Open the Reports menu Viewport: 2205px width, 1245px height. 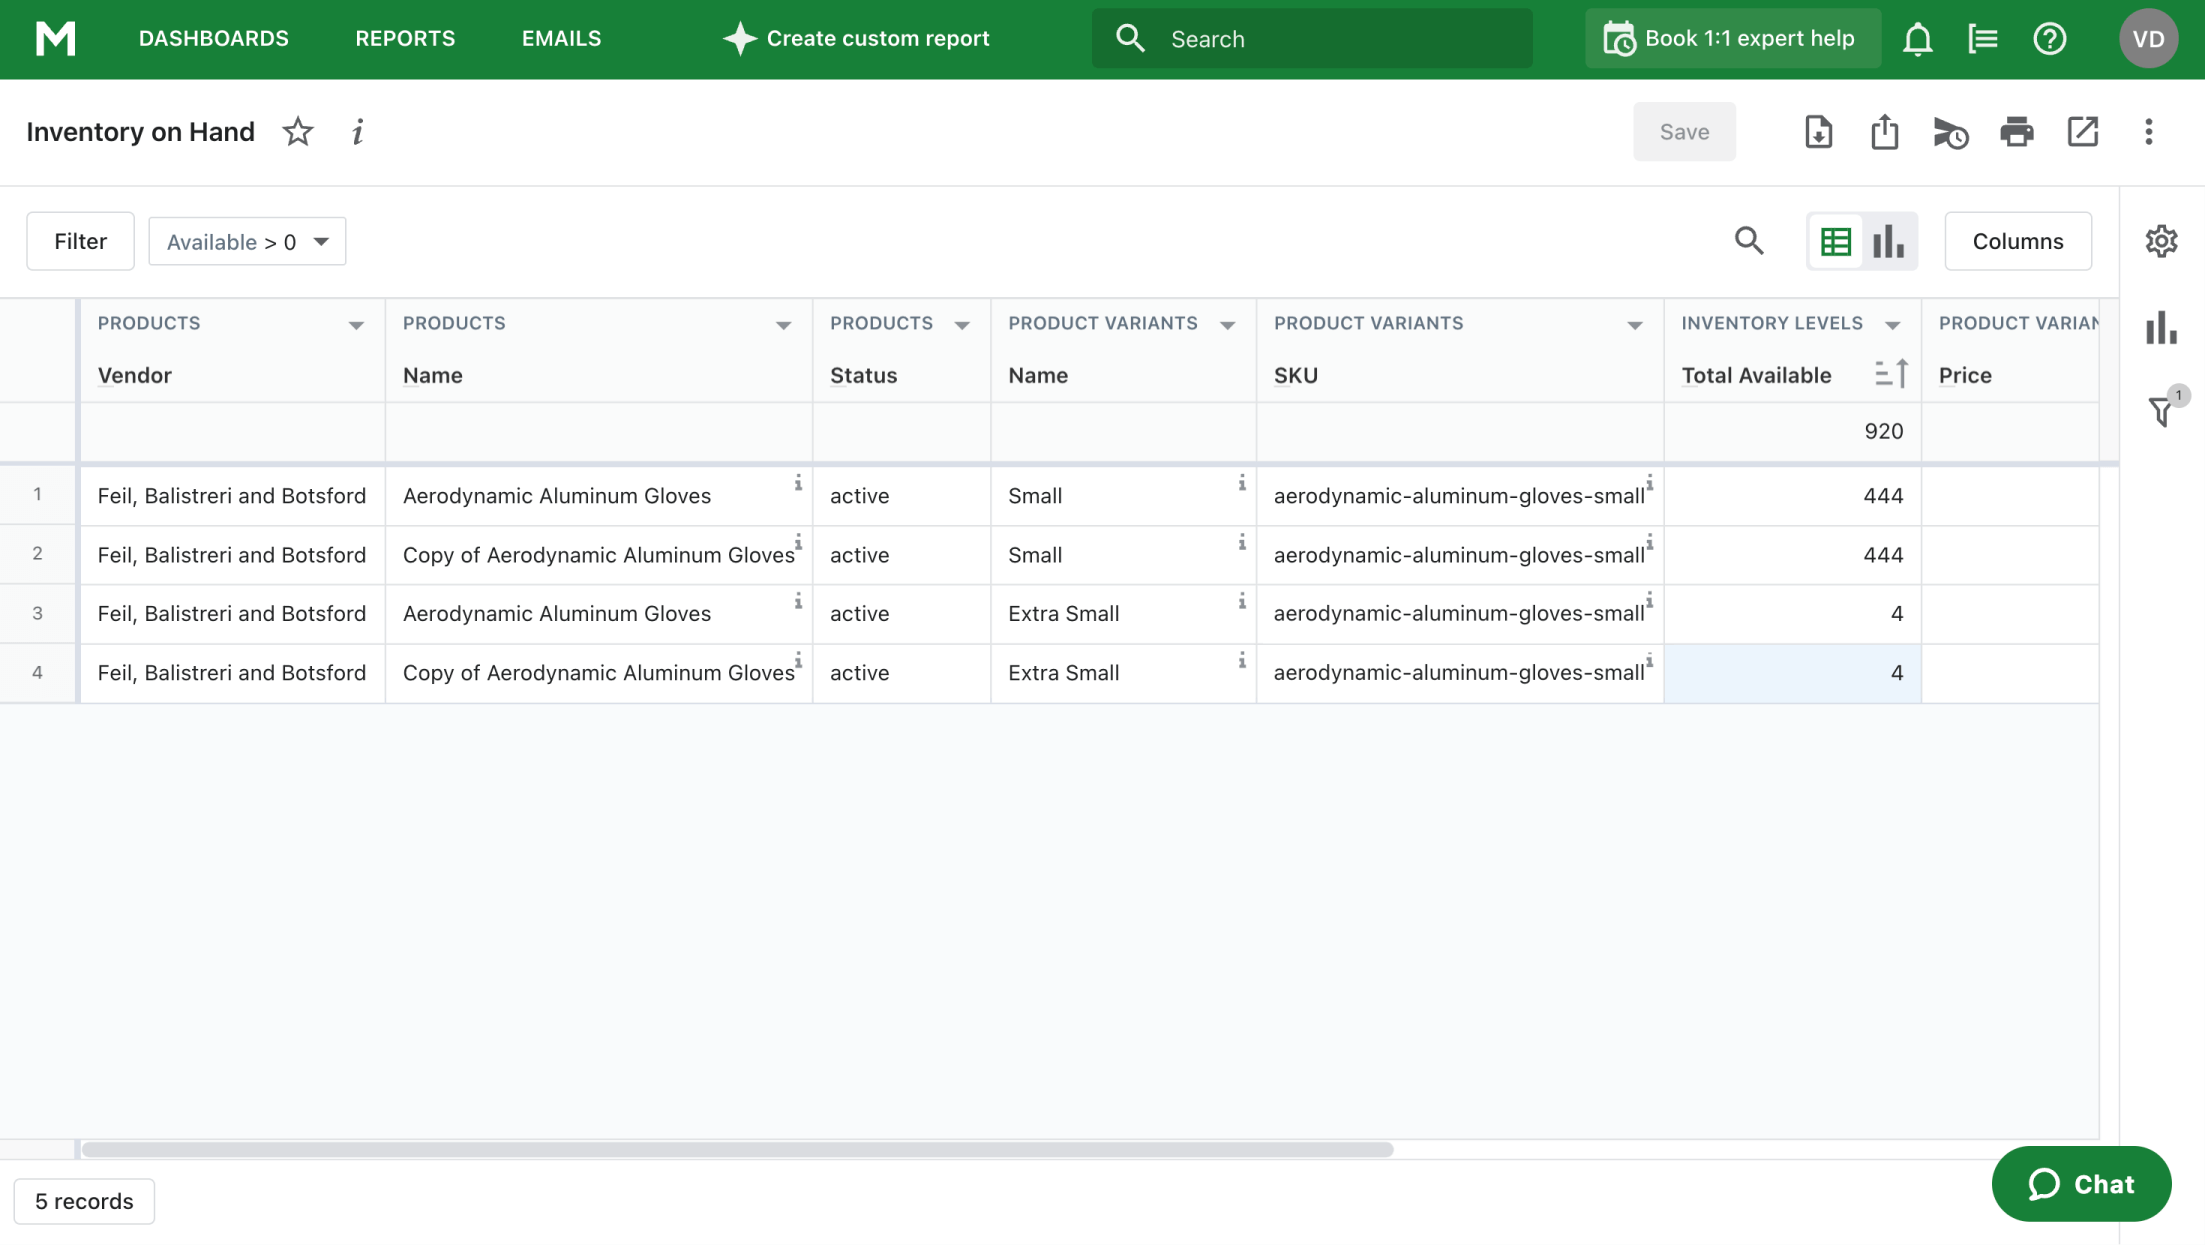click(405, 38)
